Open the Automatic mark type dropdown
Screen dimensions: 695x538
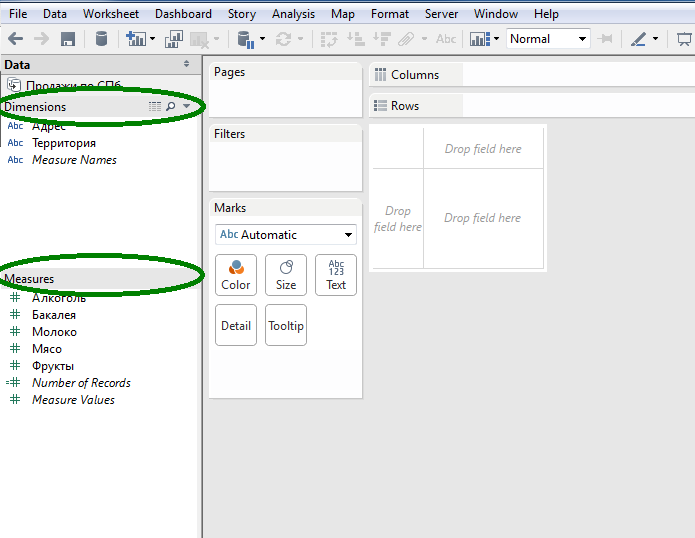[285, 234]
